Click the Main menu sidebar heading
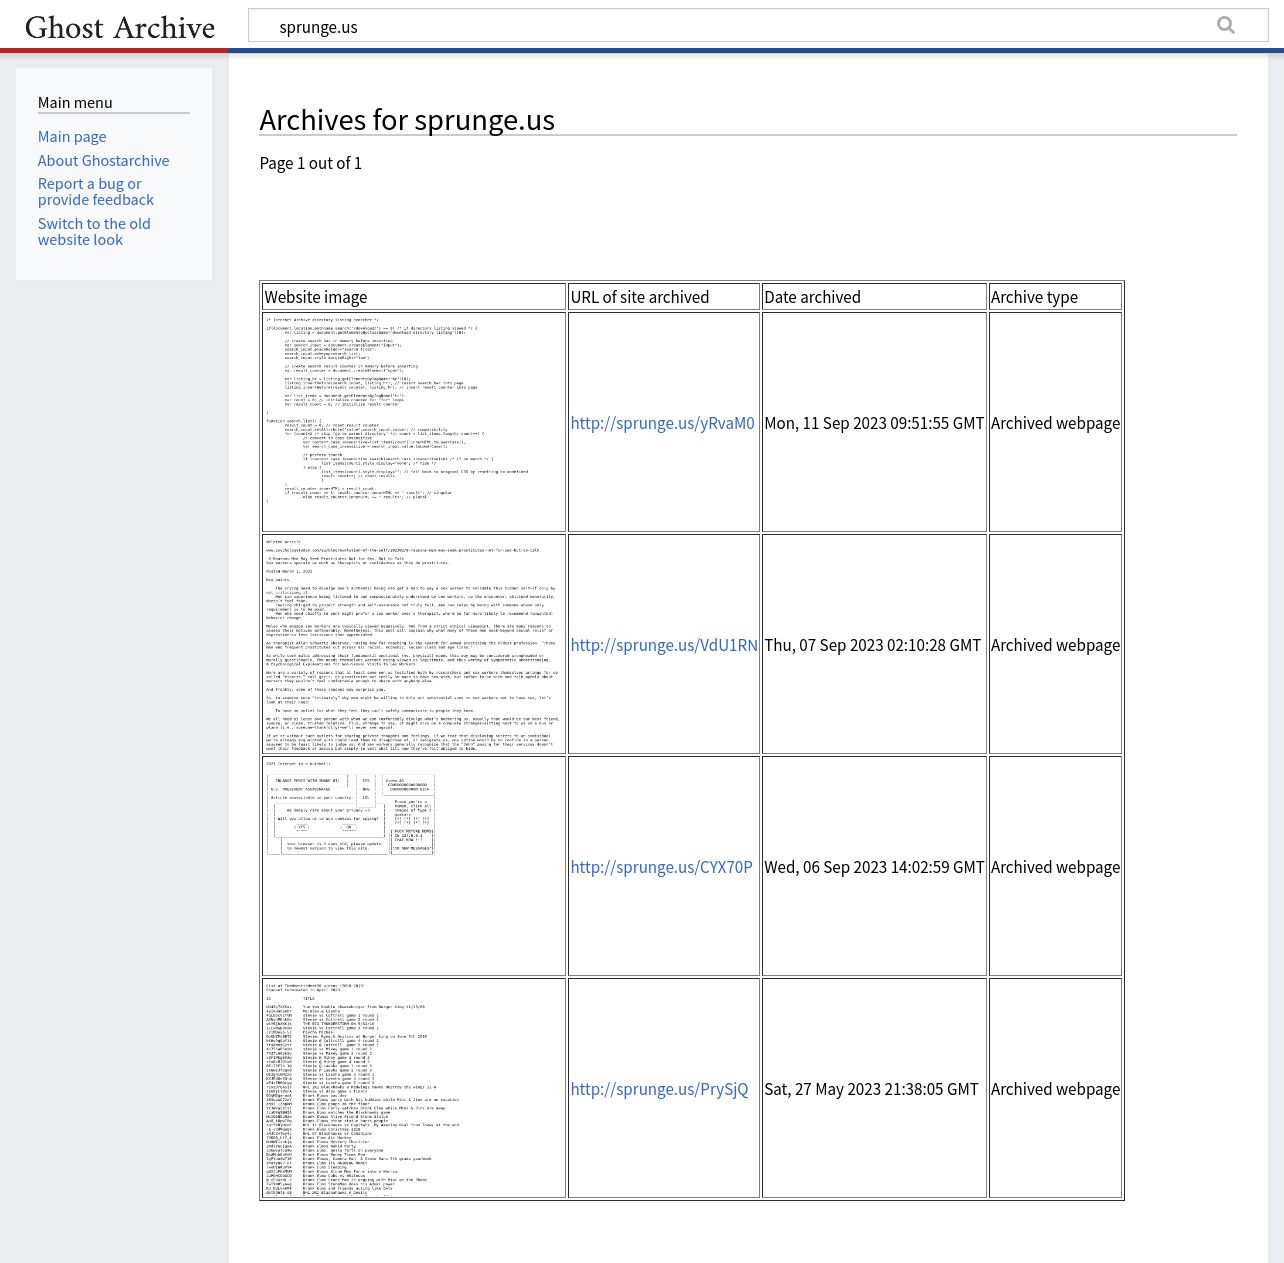Viewport: 1284px width, 1263px height. [75, 102]
